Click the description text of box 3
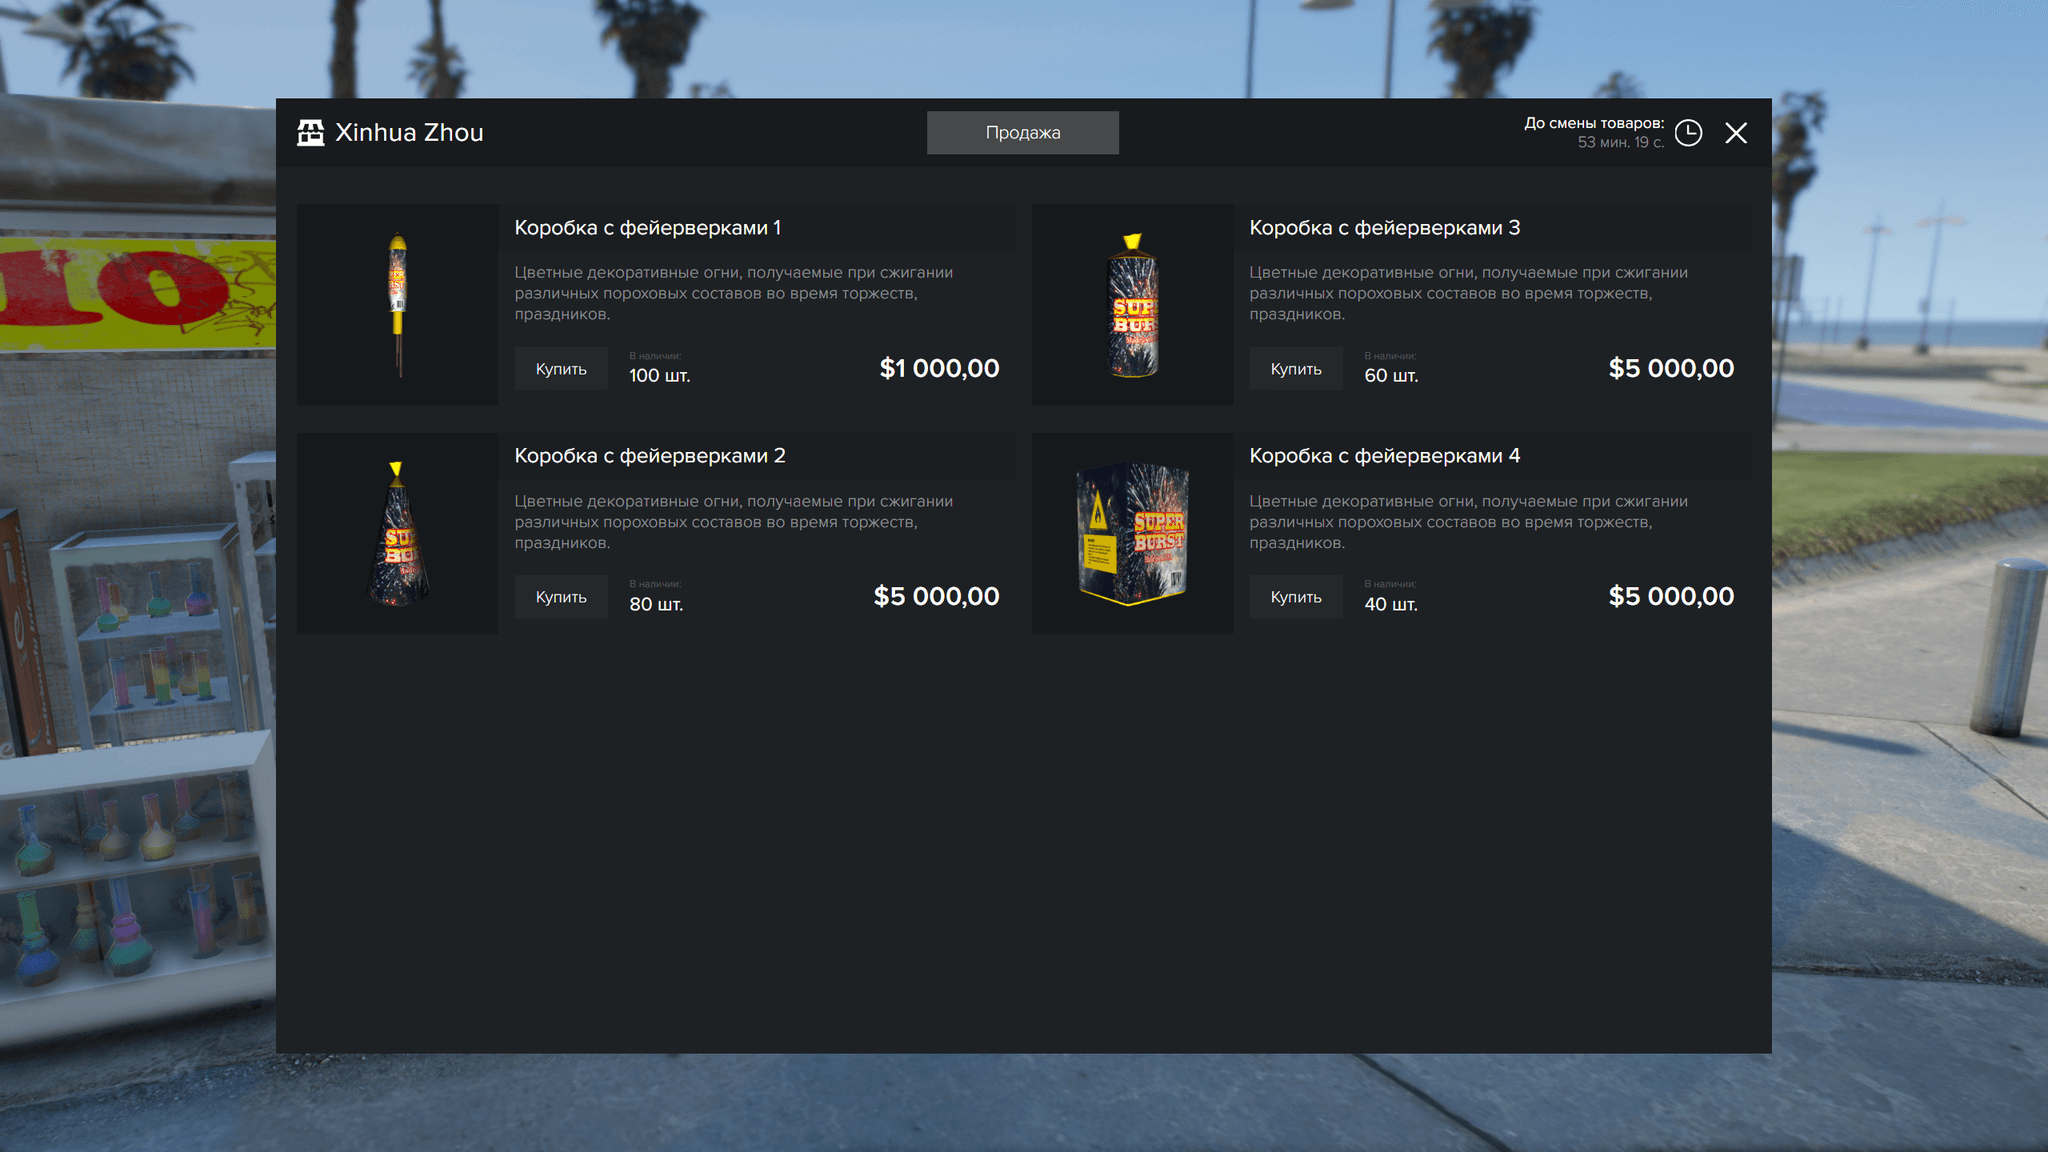 [1469, 293]
